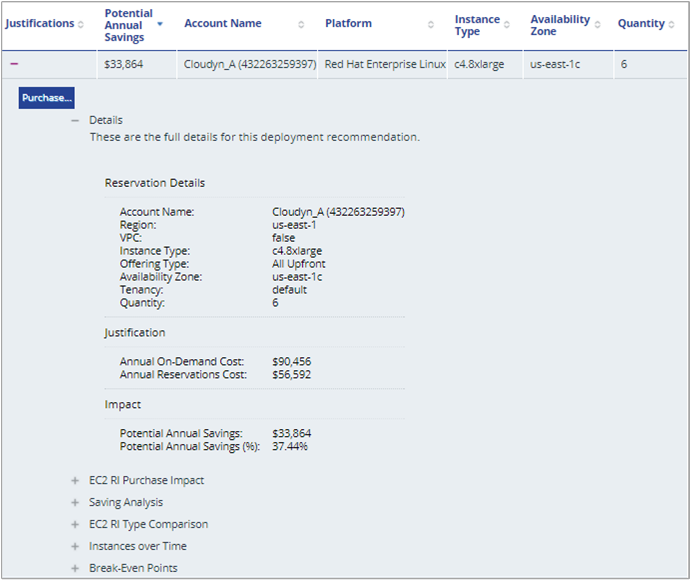The image size is (691, 580).
Task: Click the Account Name column header
Action: (x=223, y=23)
